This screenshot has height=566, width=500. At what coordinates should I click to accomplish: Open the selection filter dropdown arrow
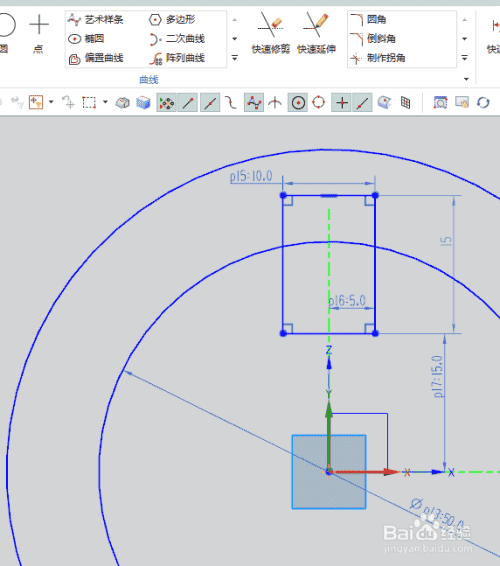[x=51, y=102]
